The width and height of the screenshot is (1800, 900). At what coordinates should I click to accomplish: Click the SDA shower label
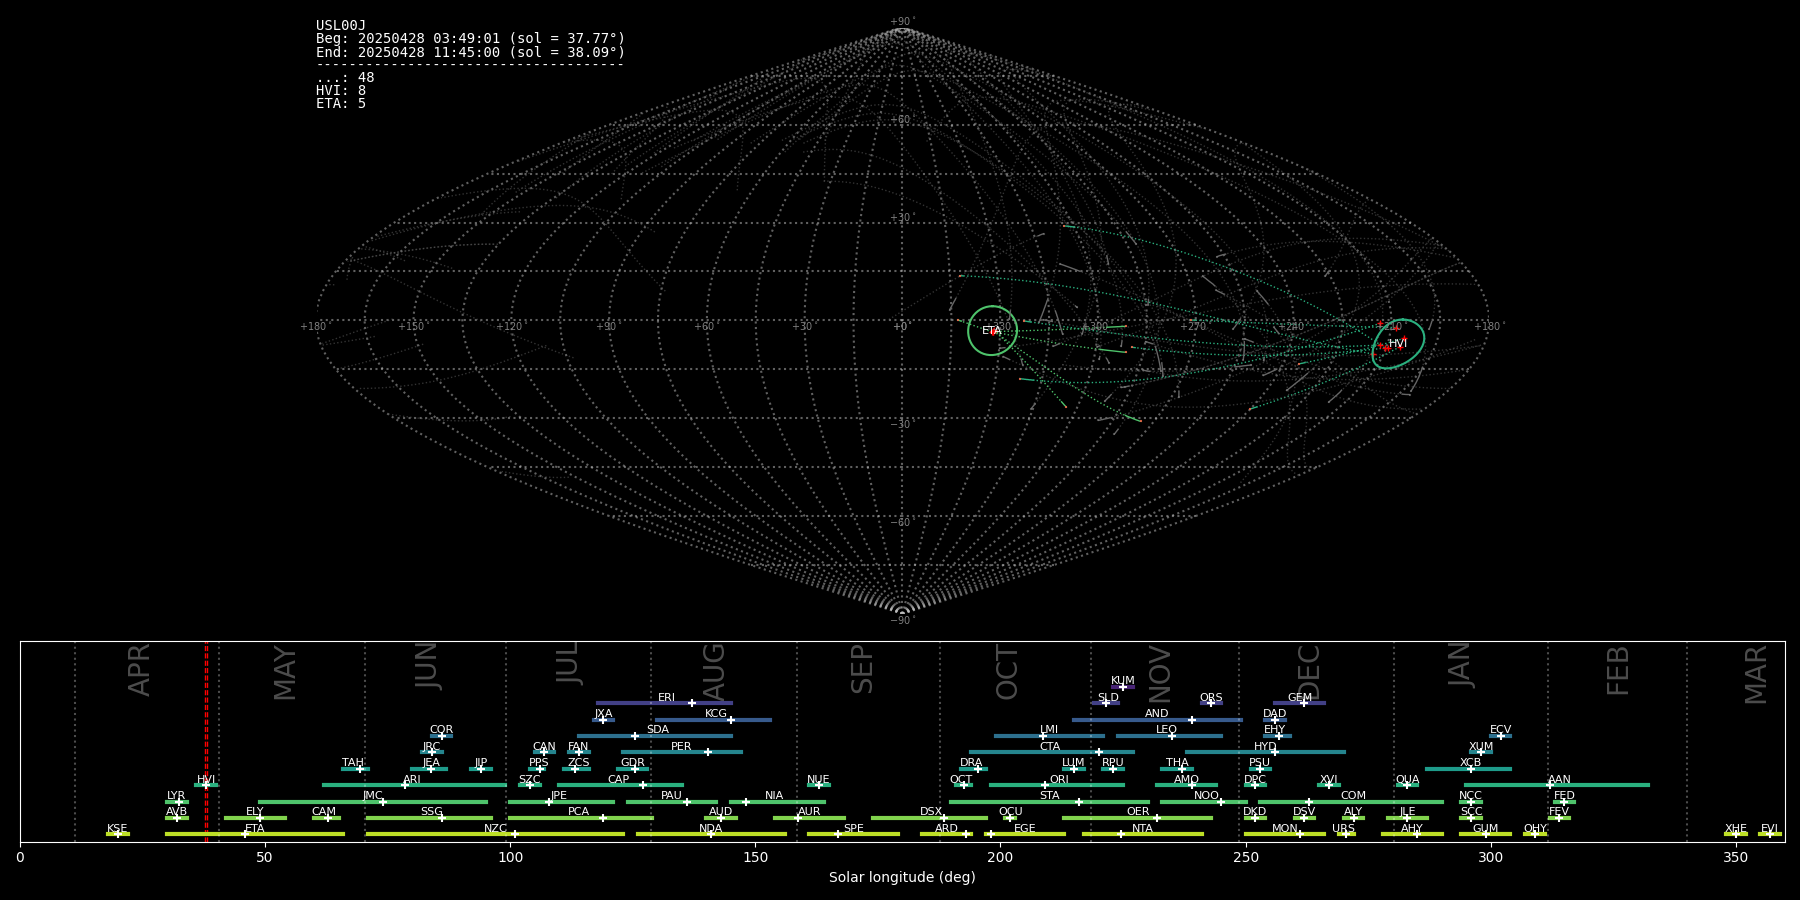[x=657, y=730]
